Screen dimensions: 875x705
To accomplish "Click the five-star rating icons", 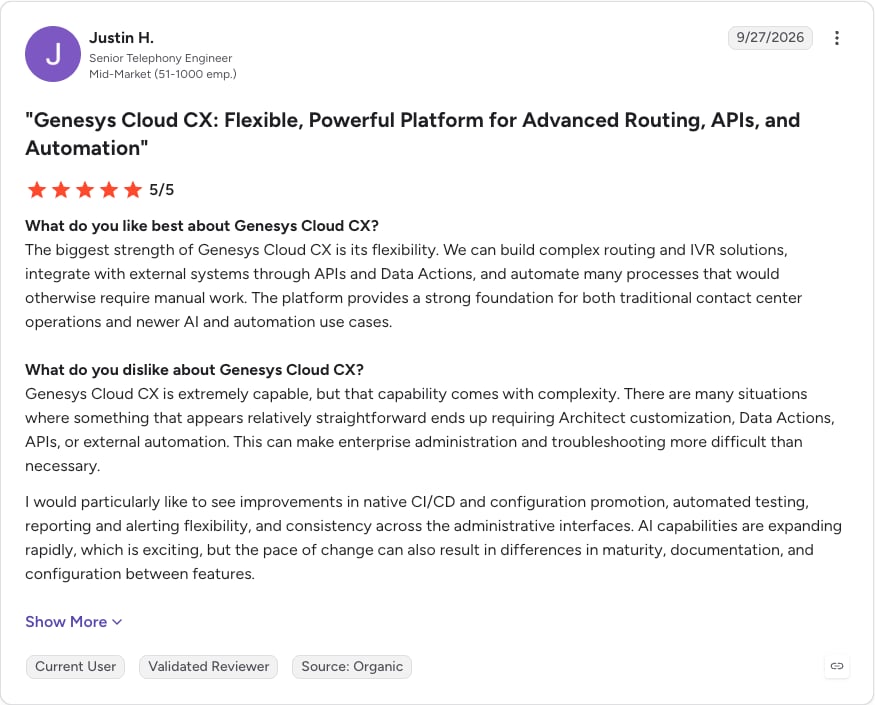I will click(85, 190).
